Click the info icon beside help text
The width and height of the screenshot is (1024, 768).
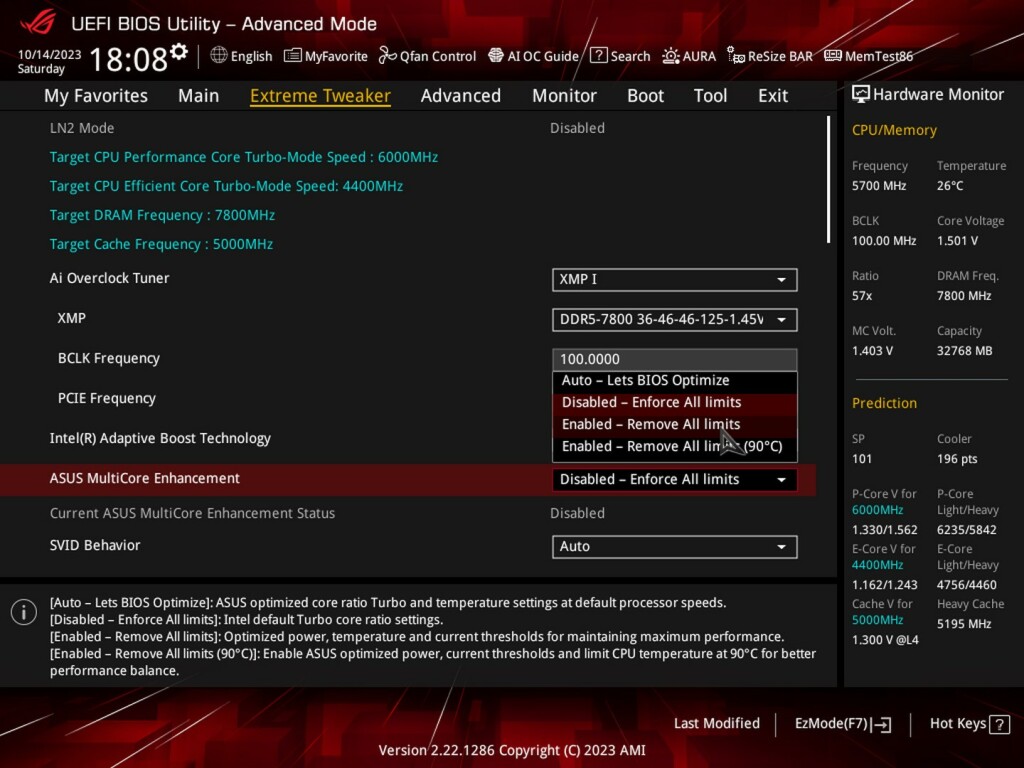(x=24, y=612)
